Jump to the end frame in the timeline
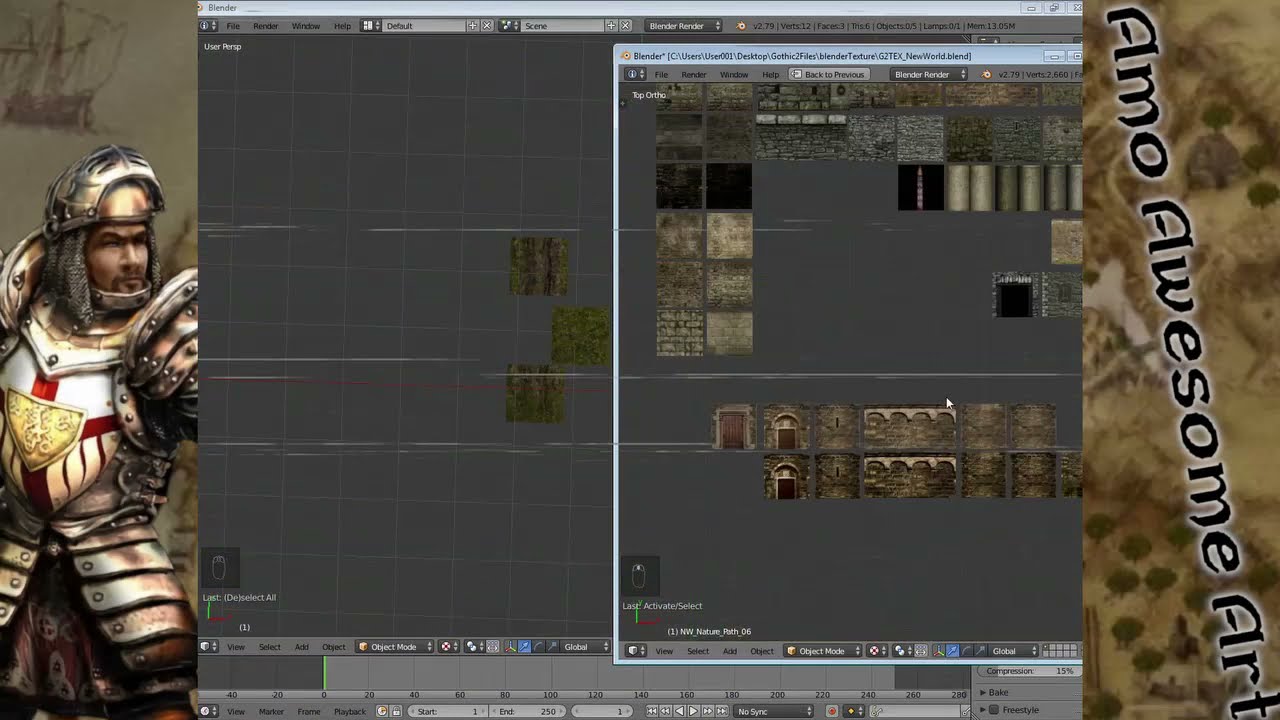The height and width of the screenshot is (720, 1280). (x=722, y=712)
